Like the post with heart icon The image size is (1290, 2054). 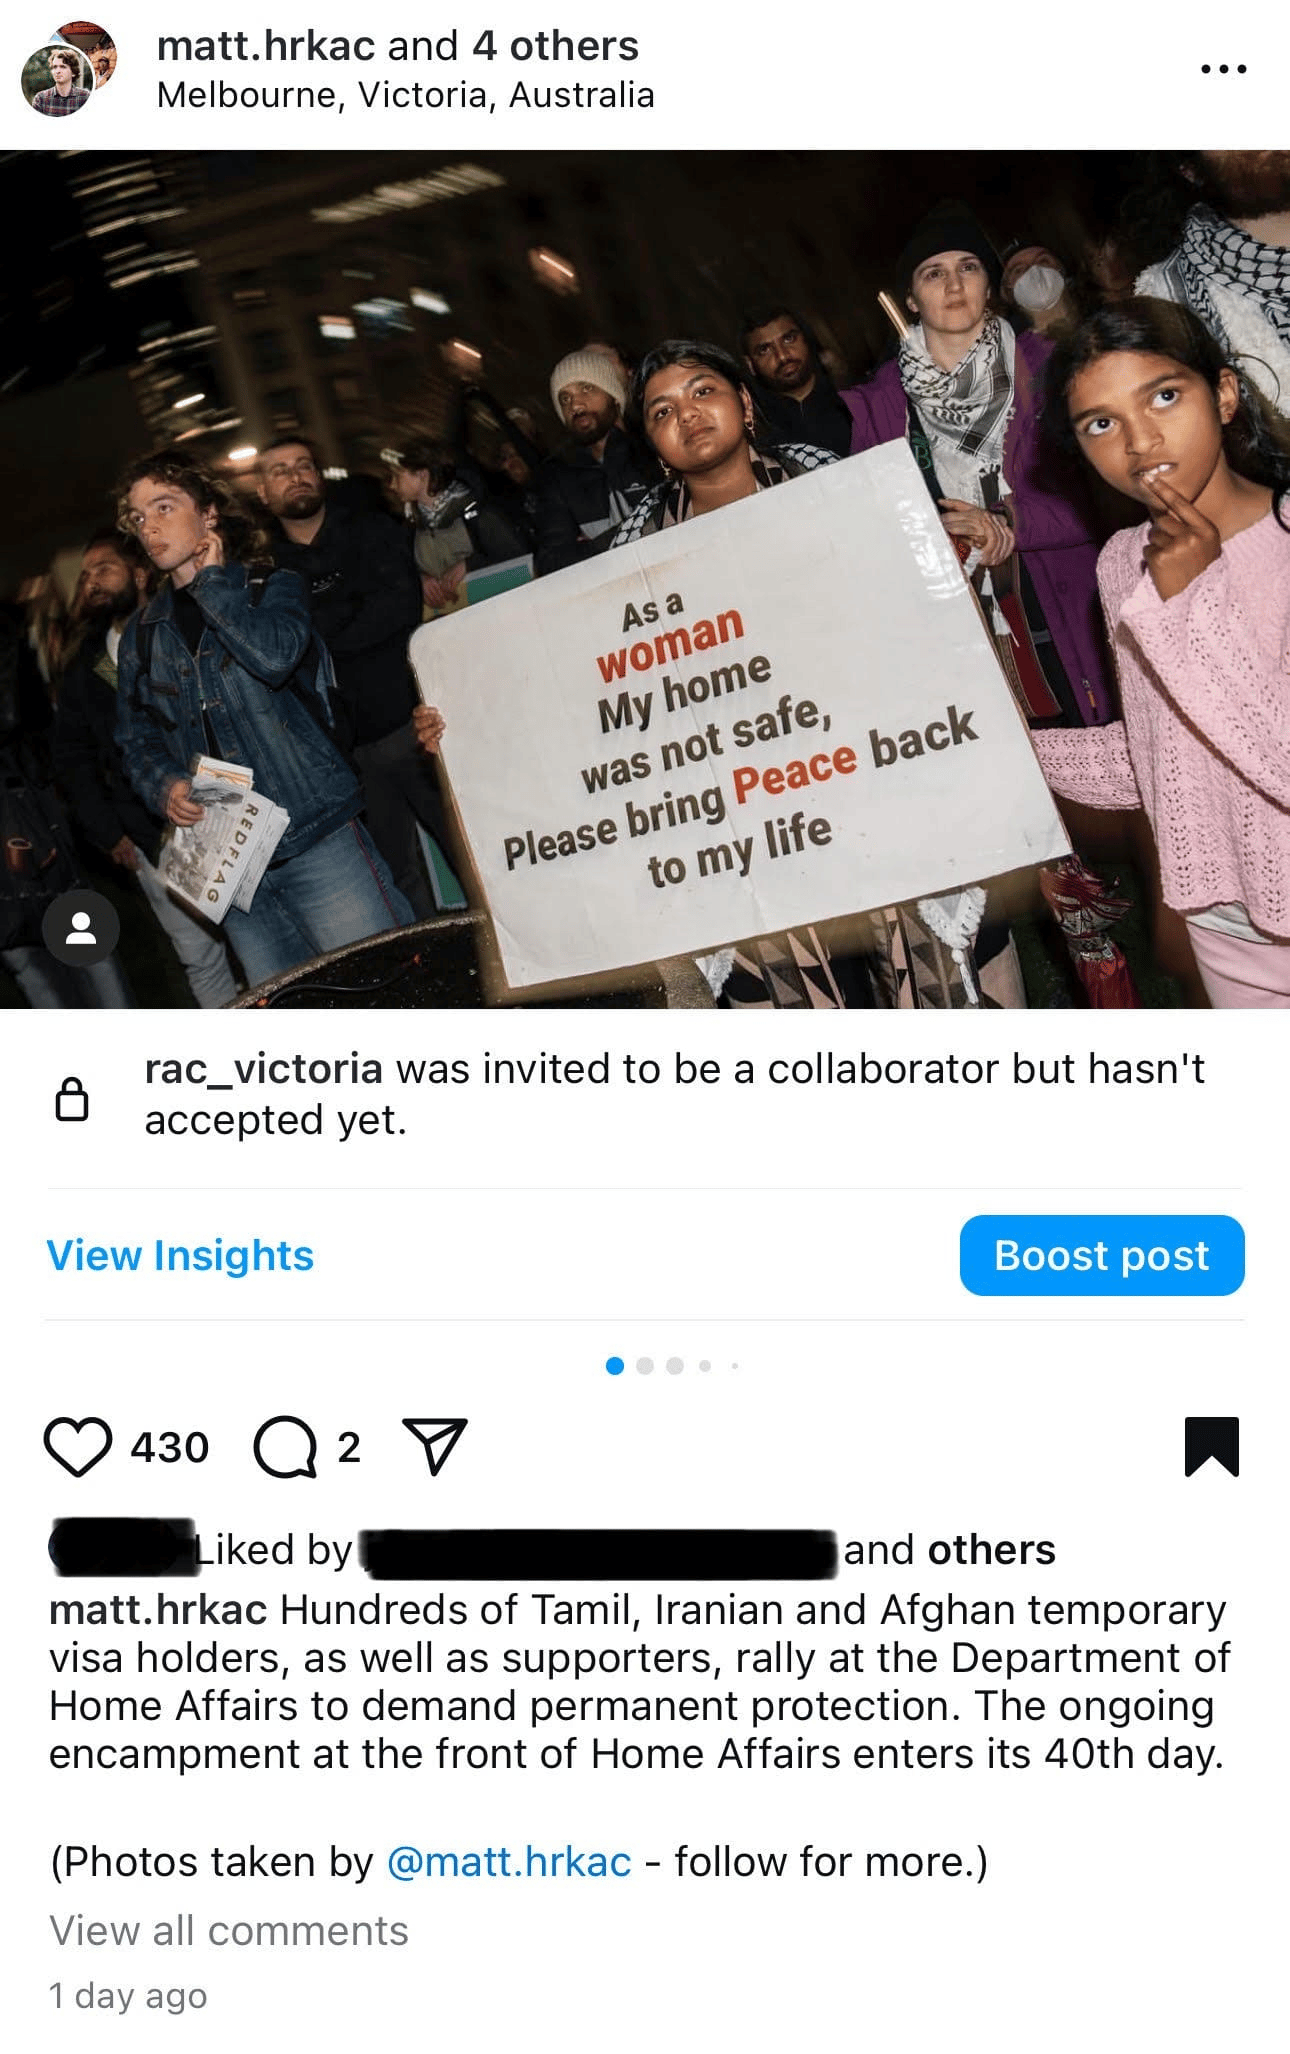[x=78, y=1447]
